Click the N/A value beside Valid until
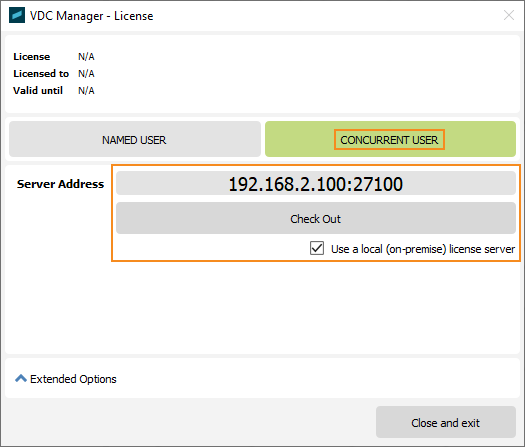Image resolution: width=525 pixels, height=447 pixels. (x=86, y=91)
